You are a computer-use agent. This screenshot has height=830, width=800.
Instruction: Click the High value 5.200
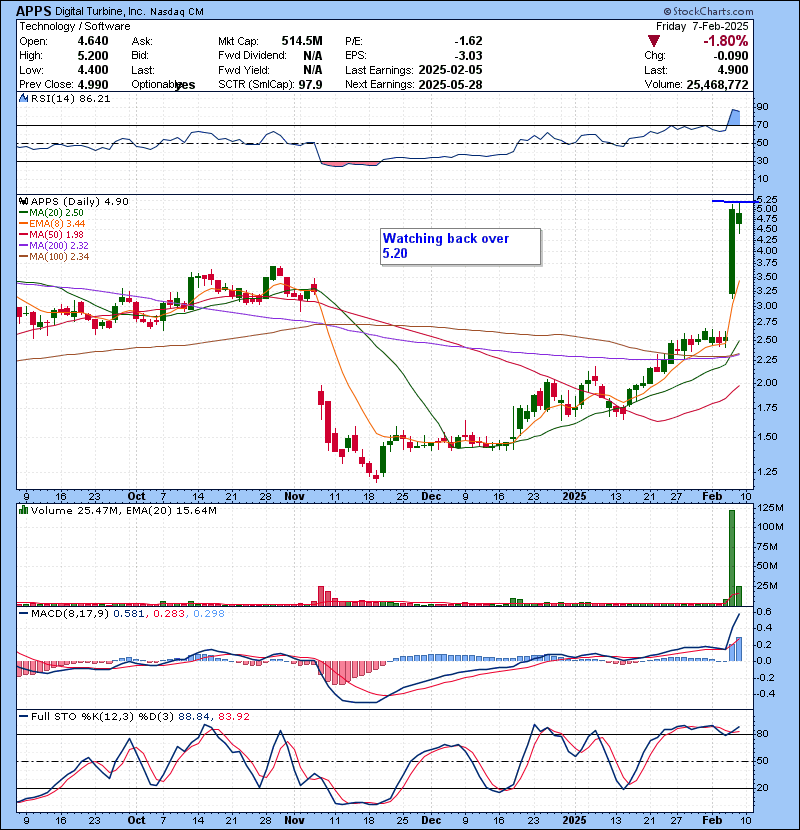coord(93,56)
